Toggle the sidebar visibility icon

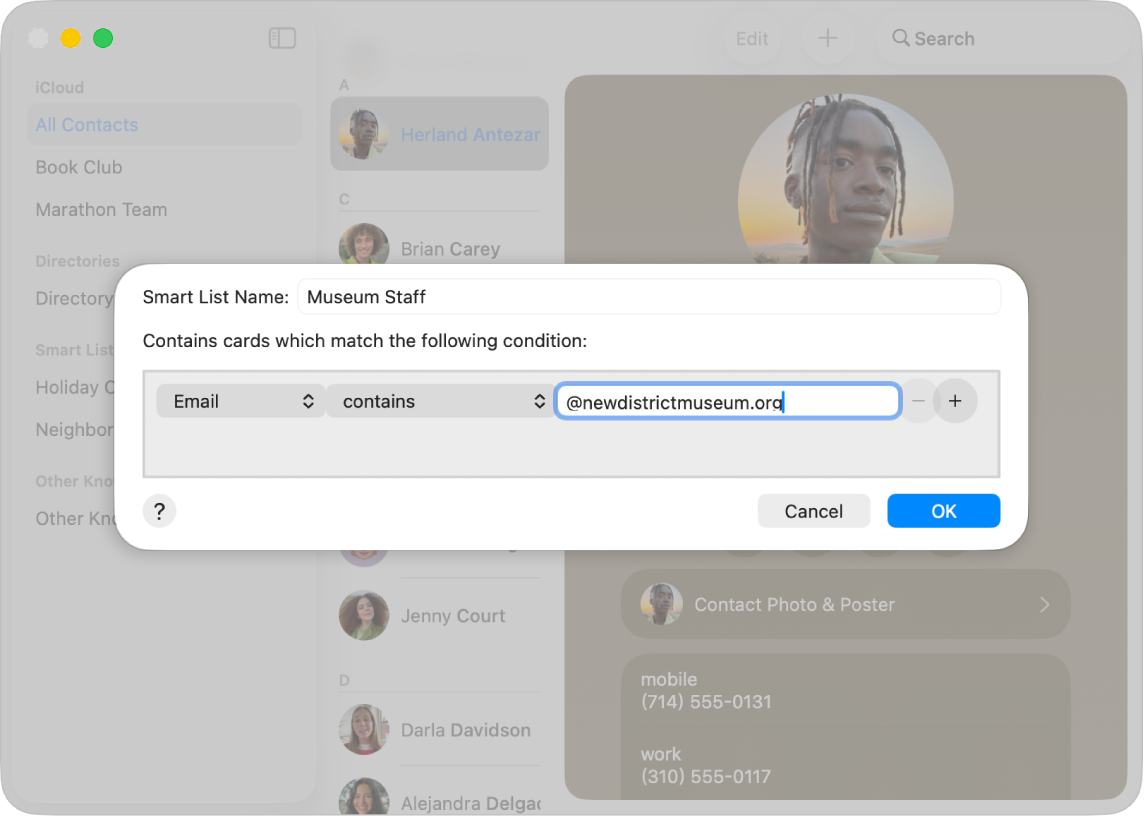[282, 38]
